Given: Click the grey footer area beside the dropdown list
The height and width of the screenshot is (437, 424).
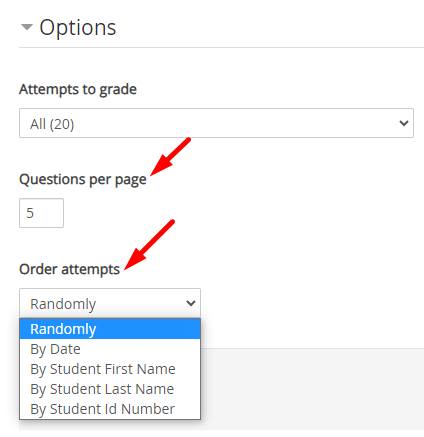Looking at the screenshot, I should pyautogui.click(x=312, y=389).
